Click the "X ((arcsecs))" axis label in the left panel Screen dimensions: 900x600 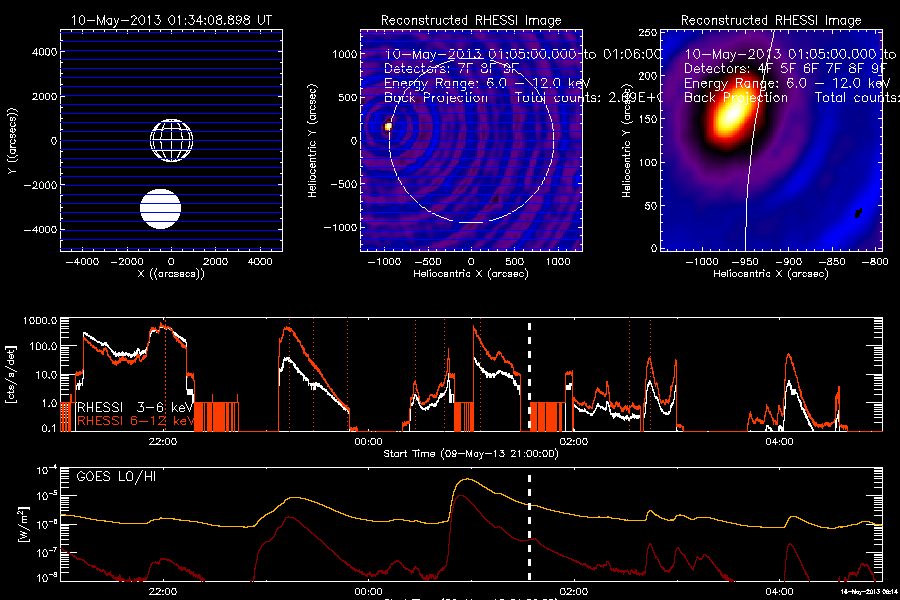tap(171, 274)
